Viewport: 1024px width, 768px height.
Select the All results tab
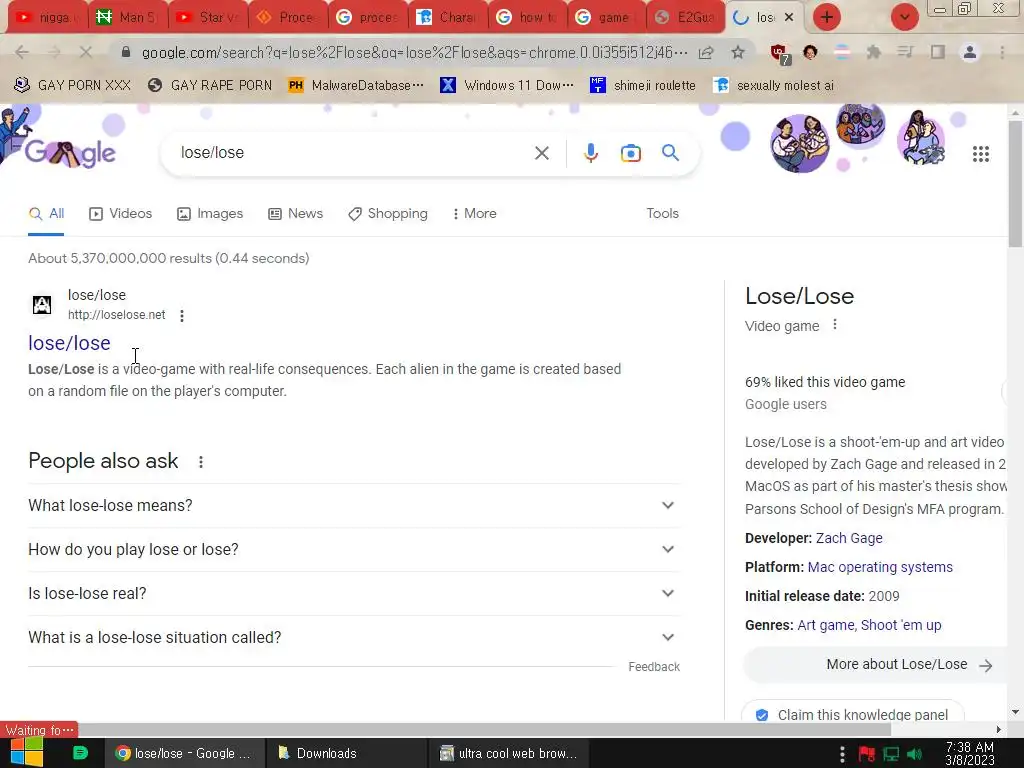[46, 214]
